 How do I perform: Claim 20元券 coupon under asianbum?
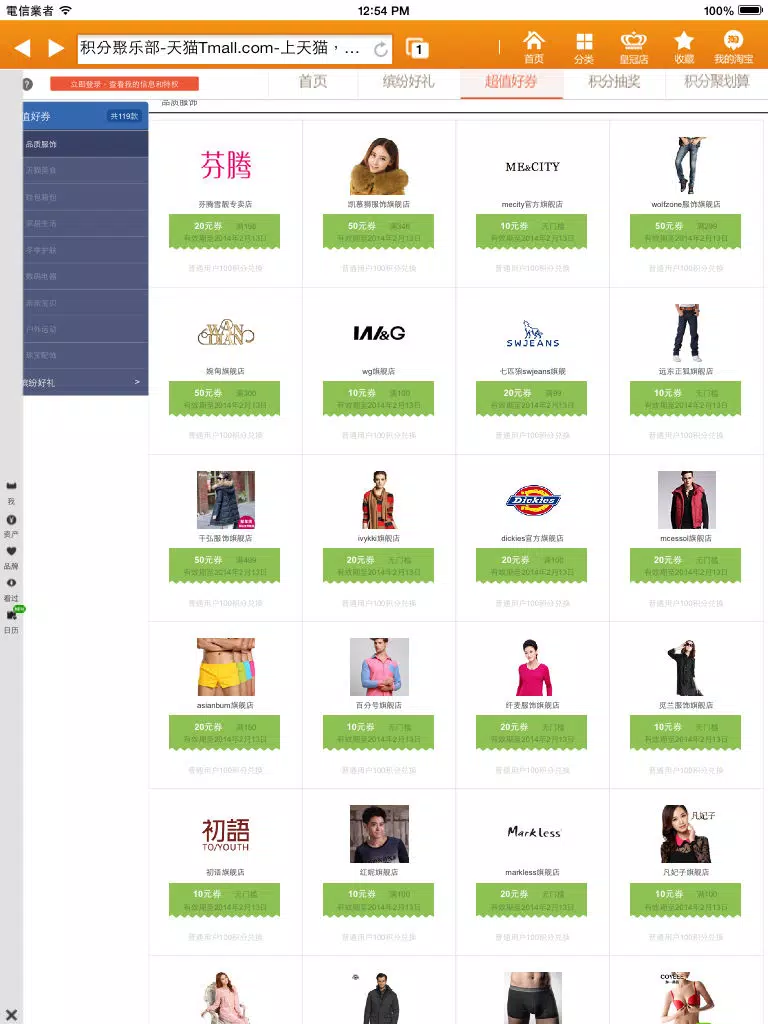[225, 733]
